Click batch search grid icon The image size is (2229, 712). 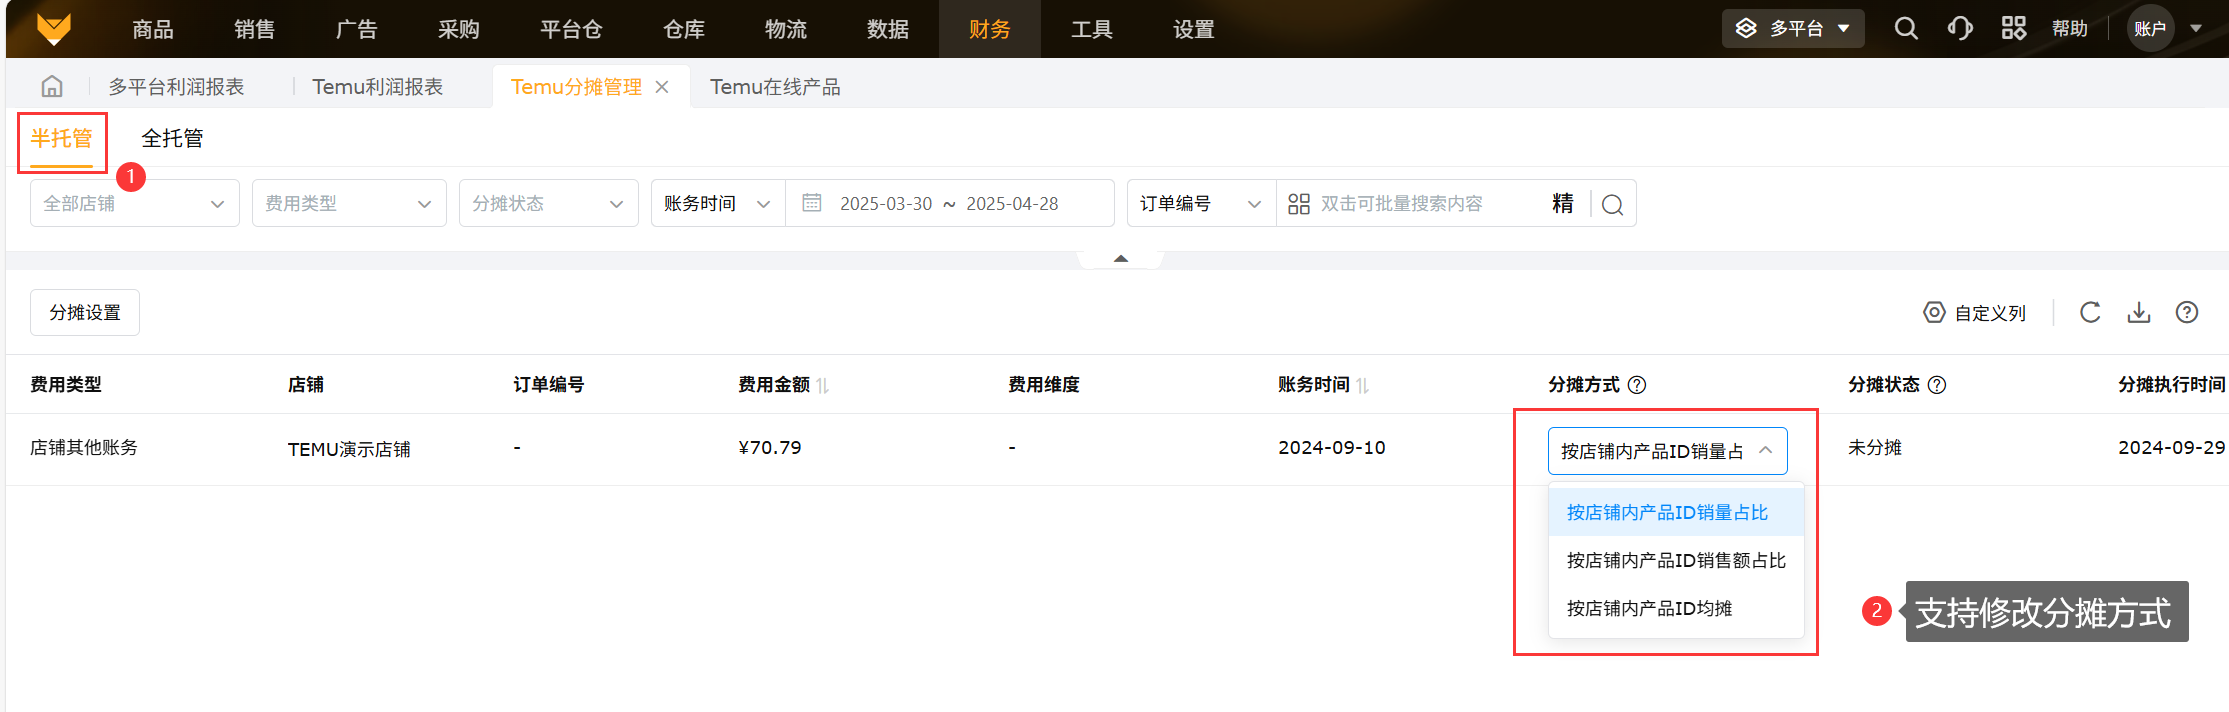[1299, 204]
